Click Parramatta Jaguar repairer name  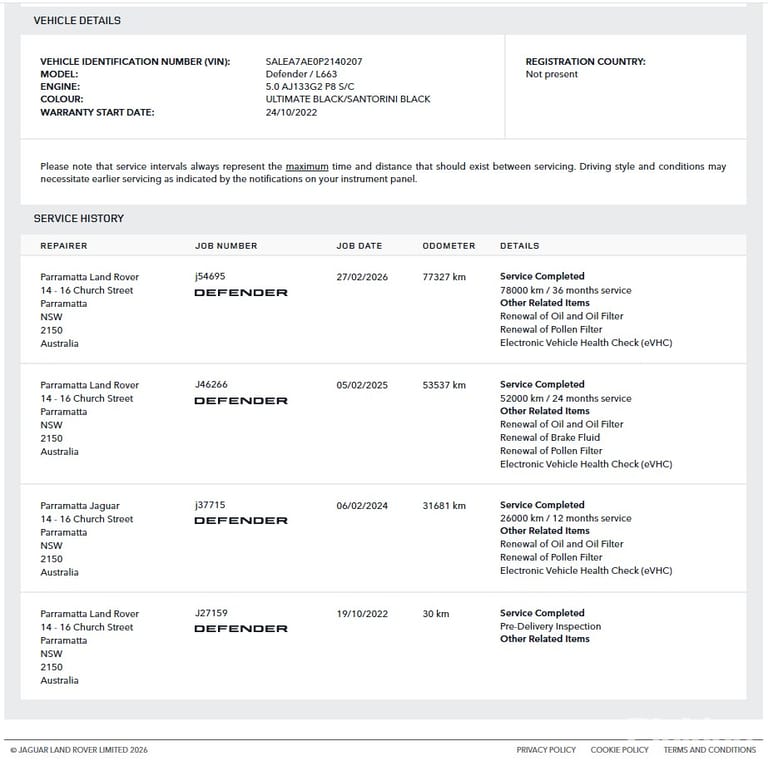click(x=80, y=505)
